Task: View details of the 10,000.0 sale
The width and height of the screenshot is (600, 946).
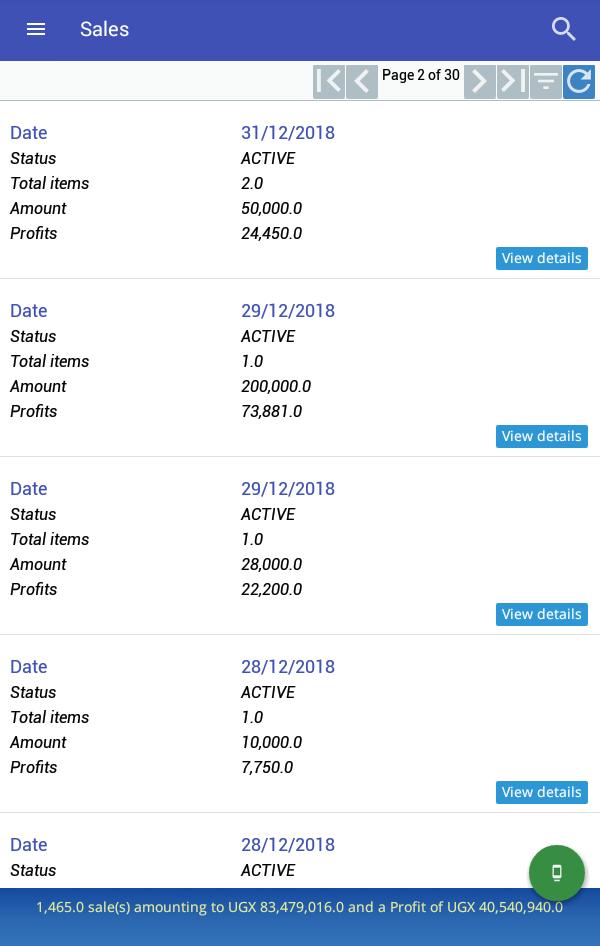Action: pos(542,792)
